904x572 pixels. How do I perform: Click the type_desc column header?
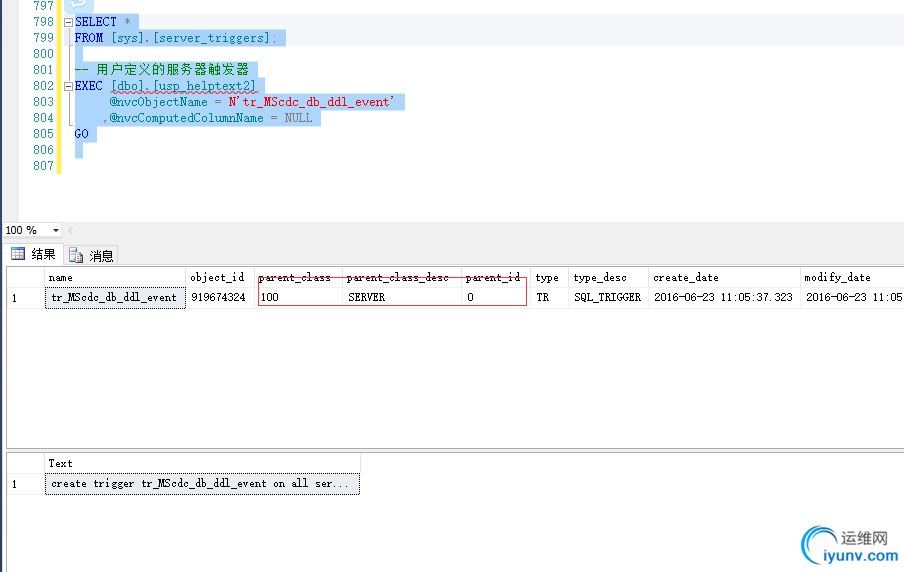point(608,277)
